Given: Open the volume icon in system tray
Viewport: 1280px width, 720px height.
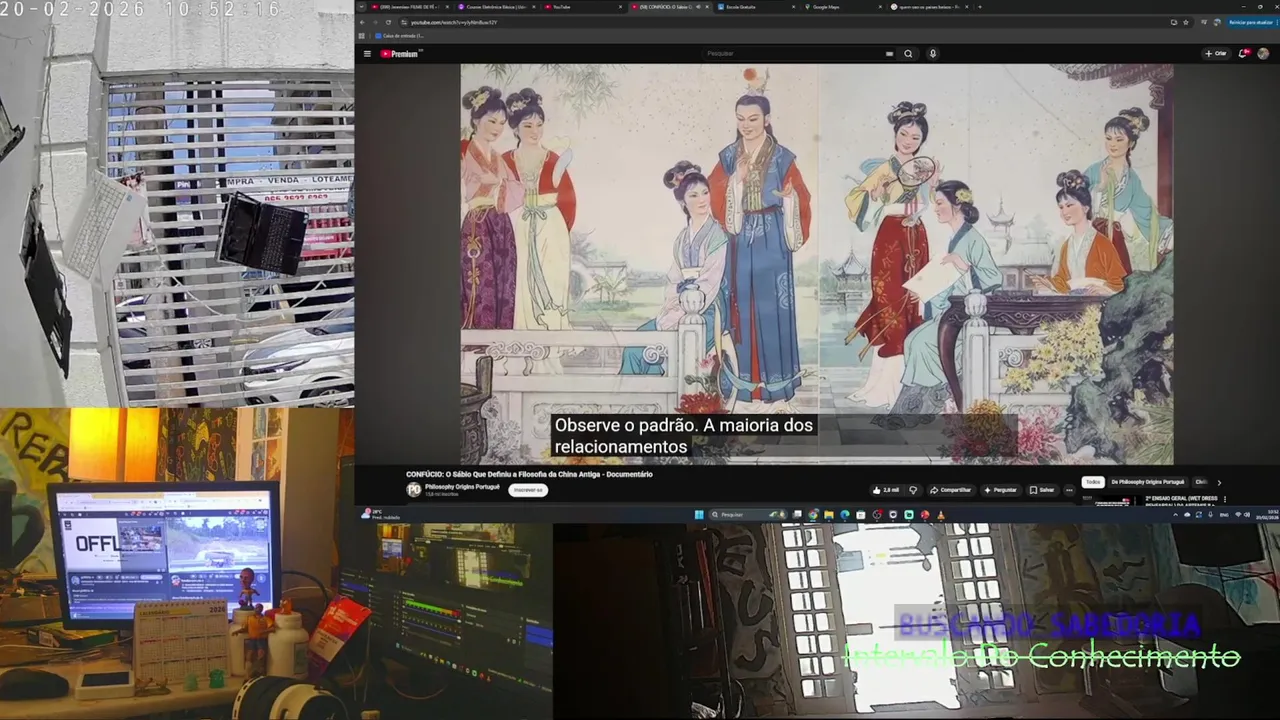Looking at the screenshot, I should [1247, 515].
